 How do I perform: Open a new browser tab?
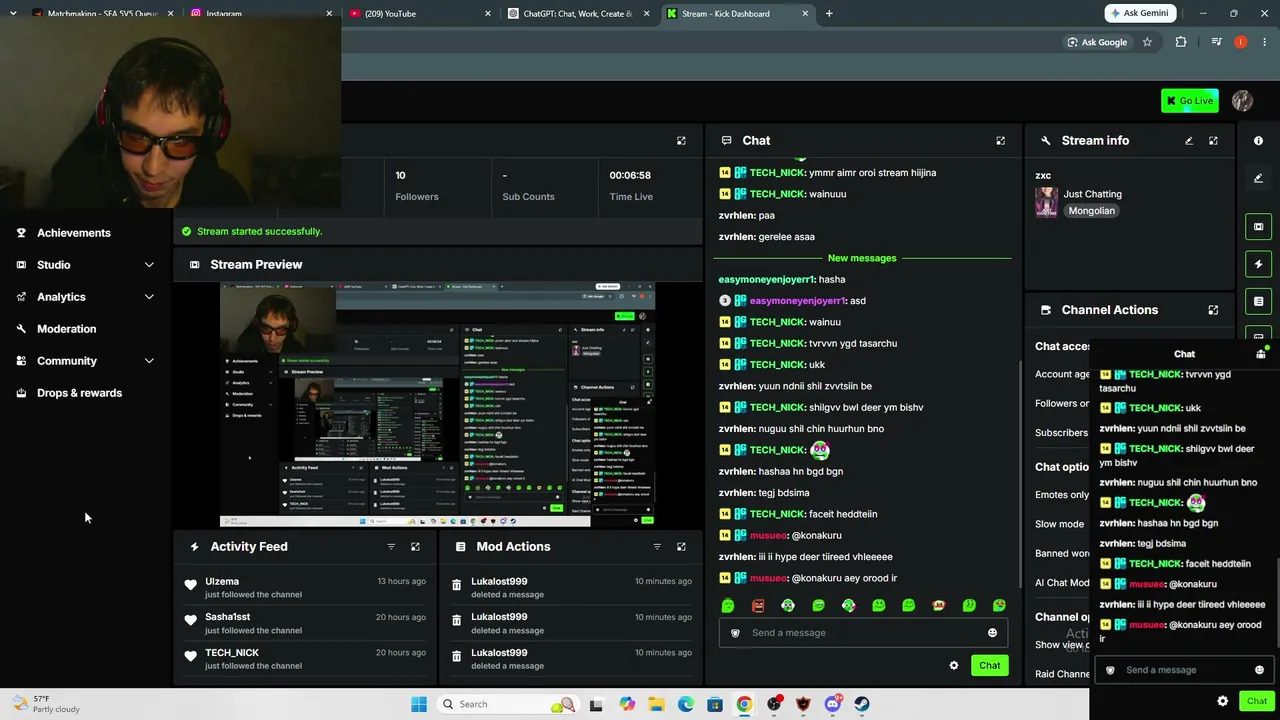tap(829, 14)
